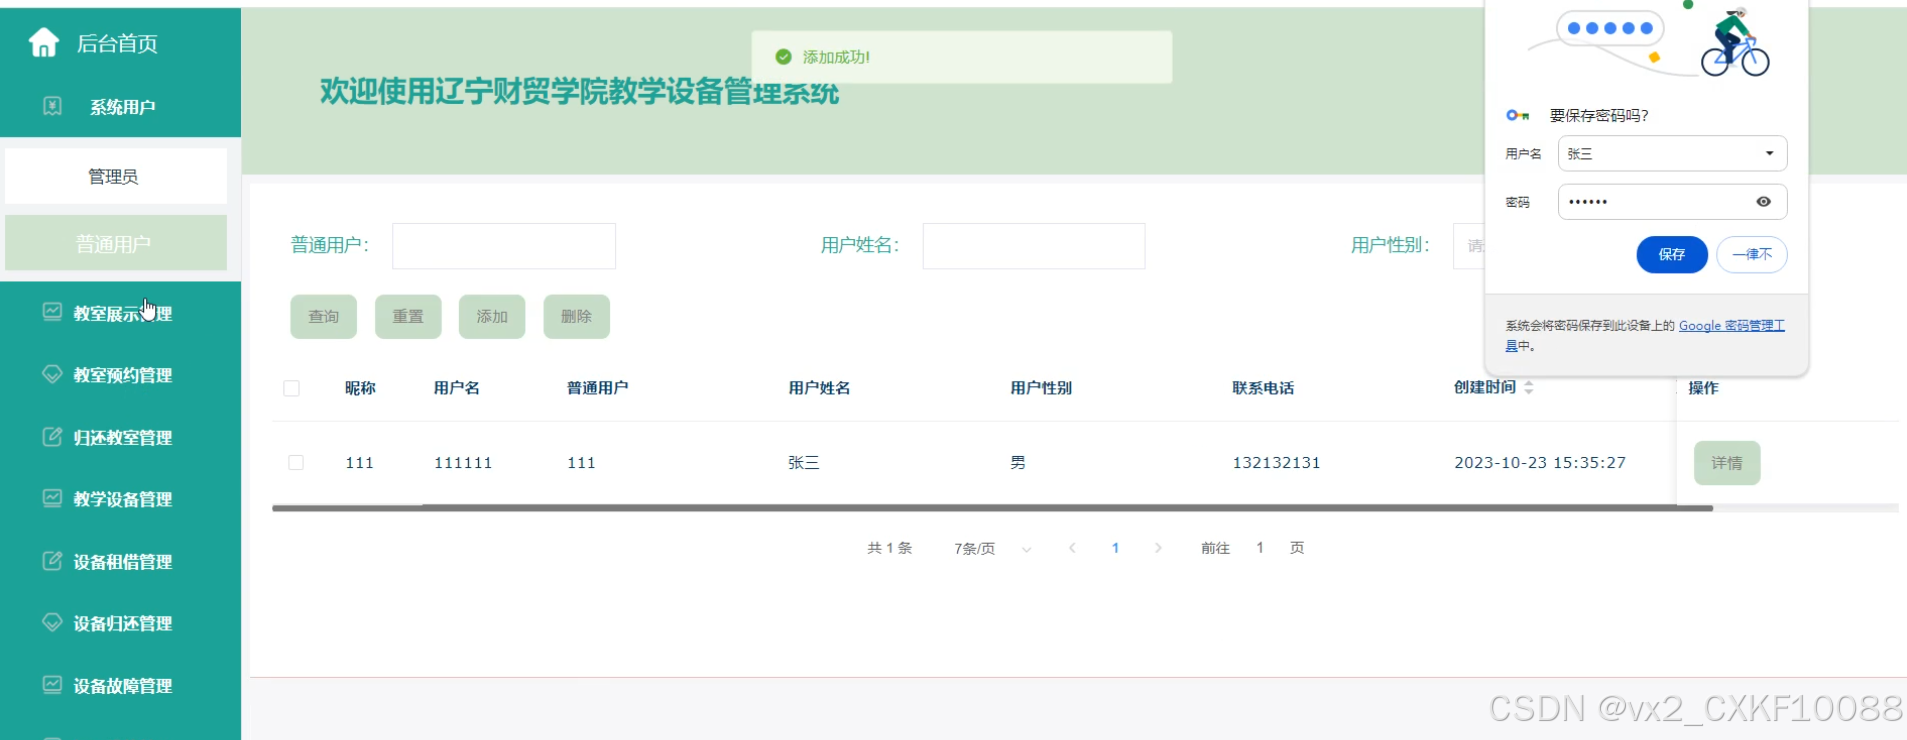
Task: Click the 前往 page number input
Action: (x=1260, y=548)
